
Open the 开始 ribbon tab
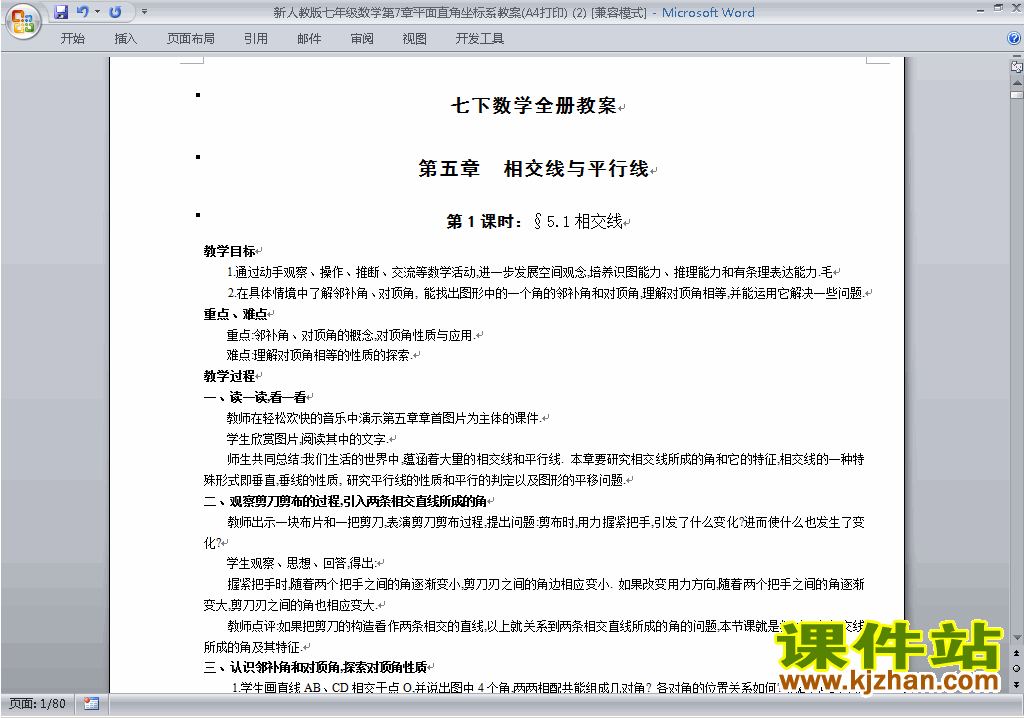[x=72, y=39]
